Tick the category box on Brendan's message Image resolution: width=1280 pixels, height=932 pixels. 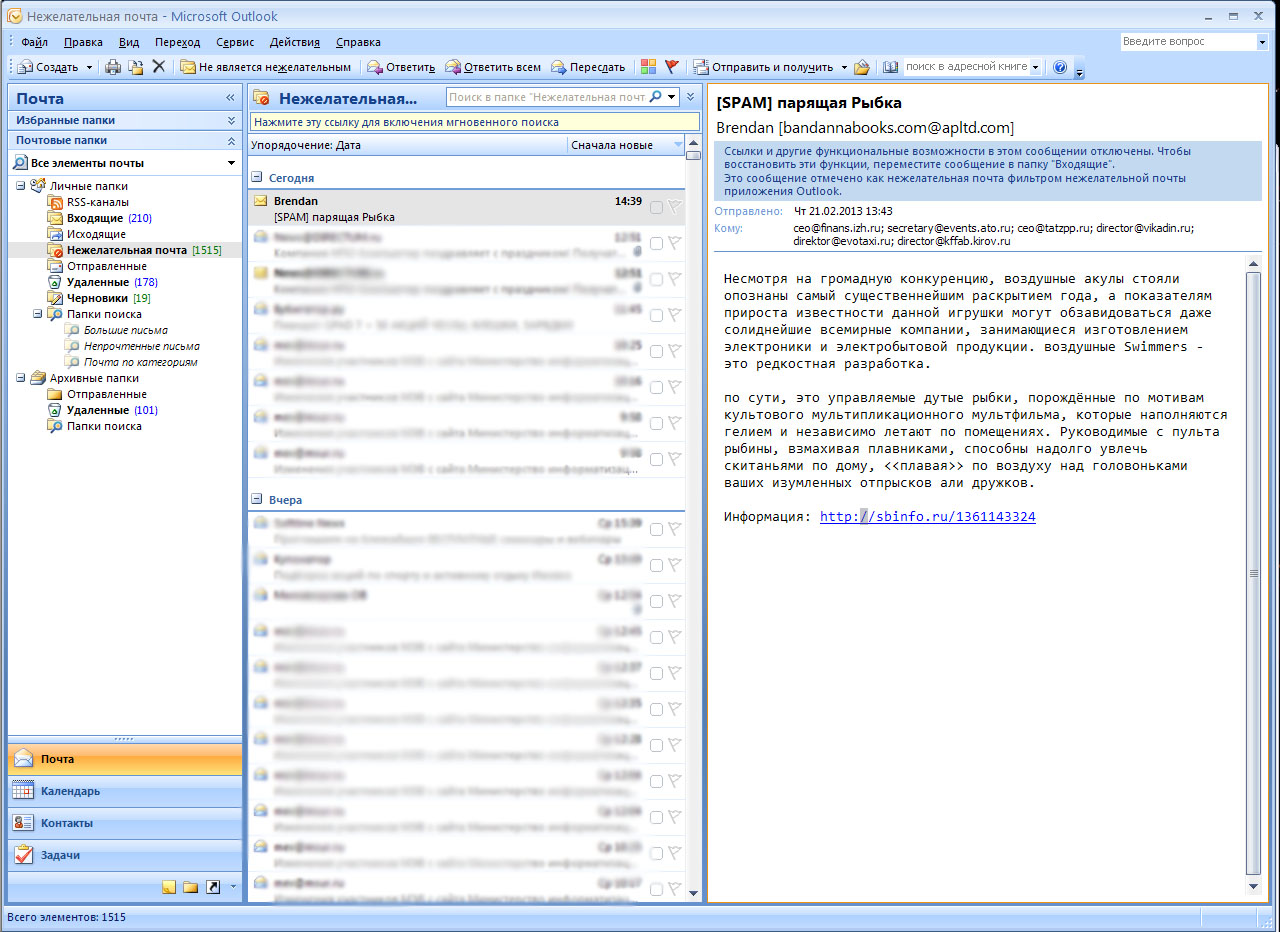point(656,207)
